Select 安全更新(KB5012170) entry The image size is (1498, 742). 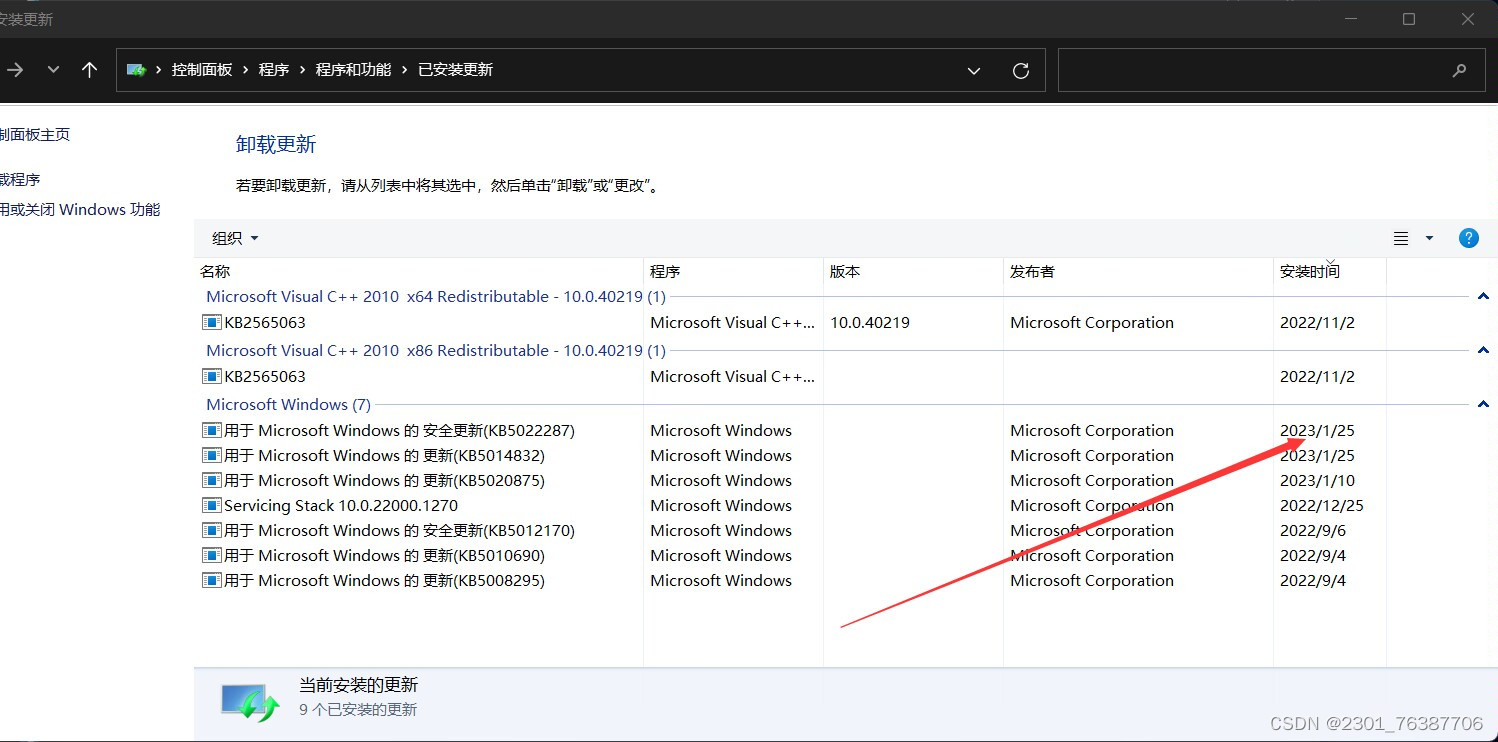(x=400, y=531)
